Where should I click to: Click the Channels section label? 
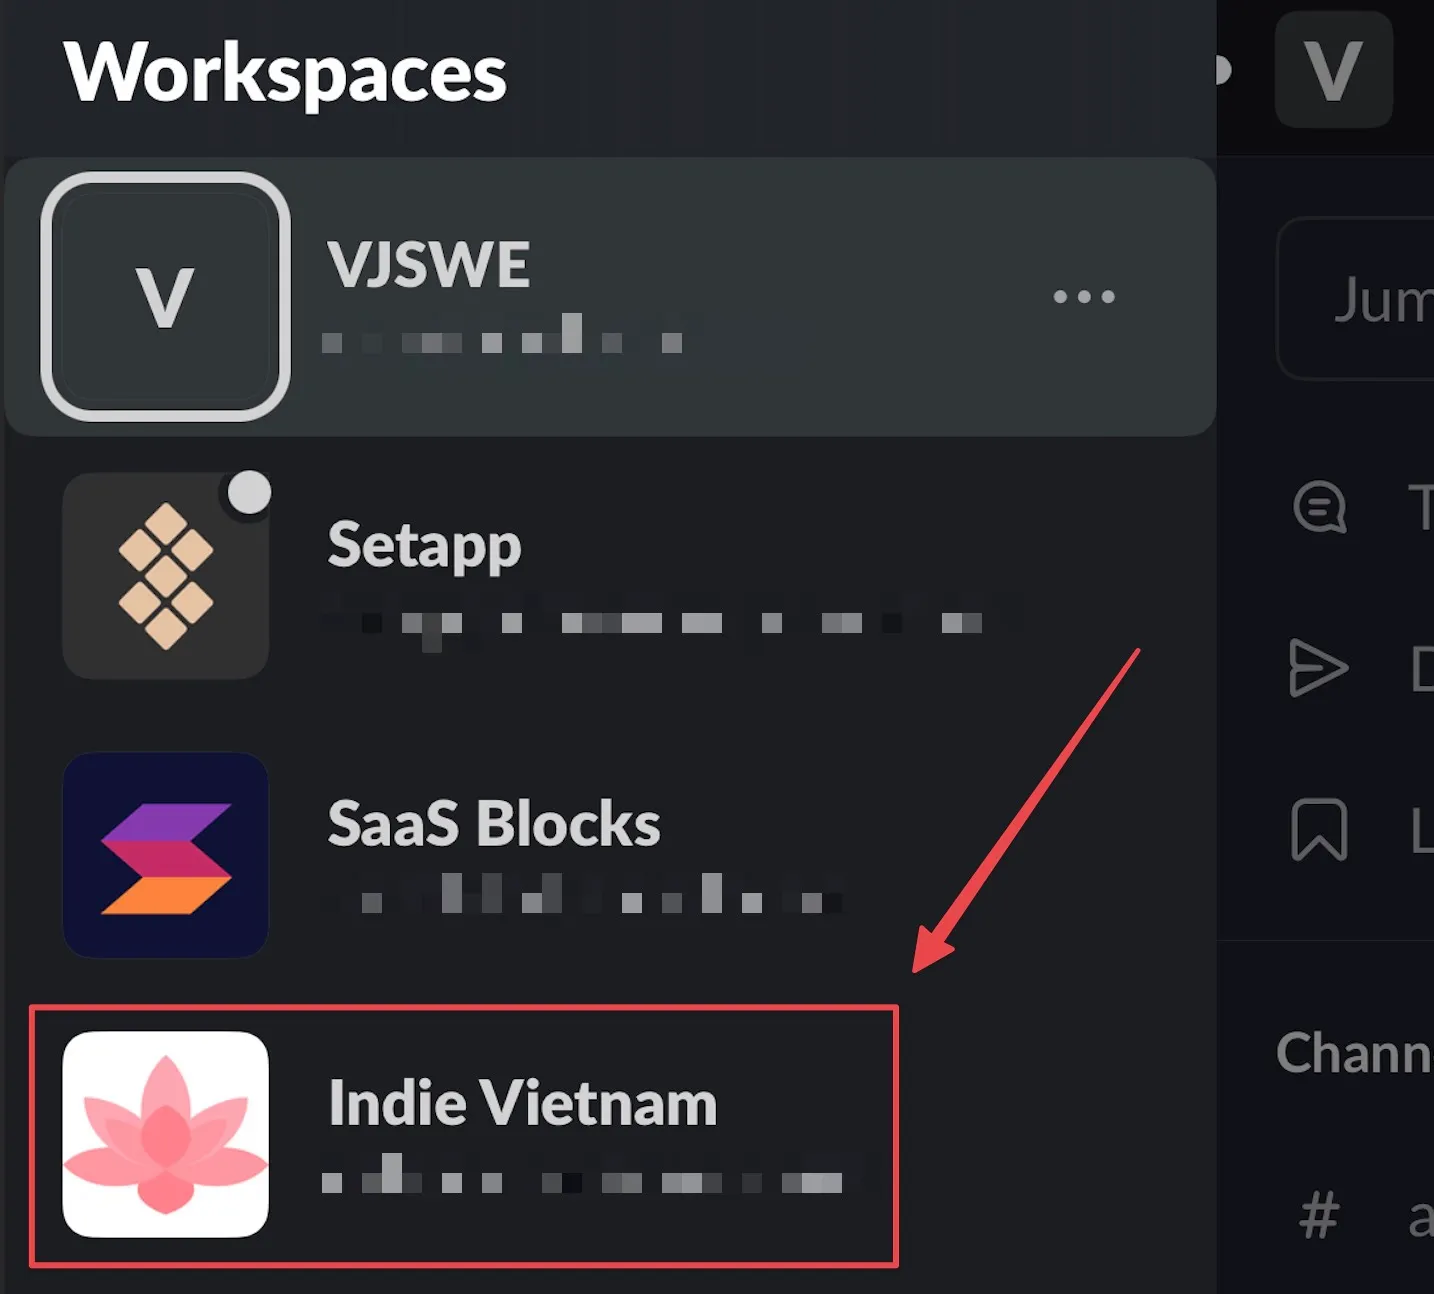coord(1355,1053)
